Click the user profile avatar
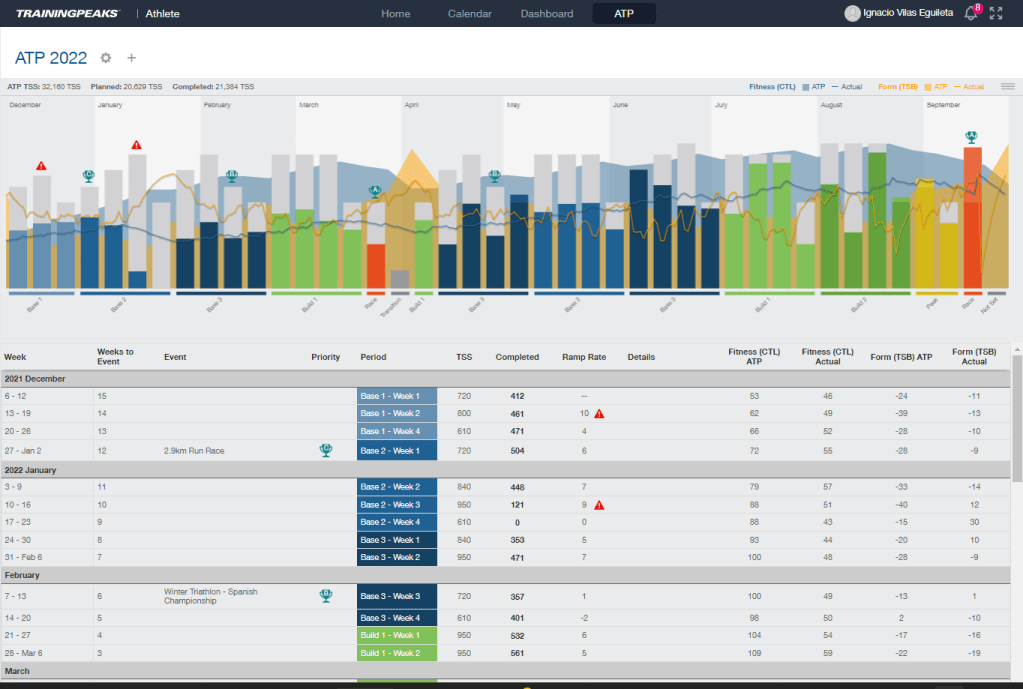The width and height of the screenshot is (1023, 689). [852, 14]
